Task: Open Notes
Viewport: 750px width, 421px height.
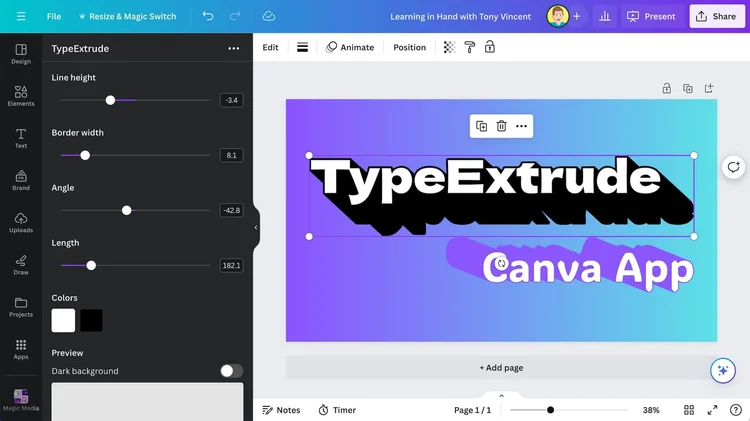Action: (x=281, y=410)
